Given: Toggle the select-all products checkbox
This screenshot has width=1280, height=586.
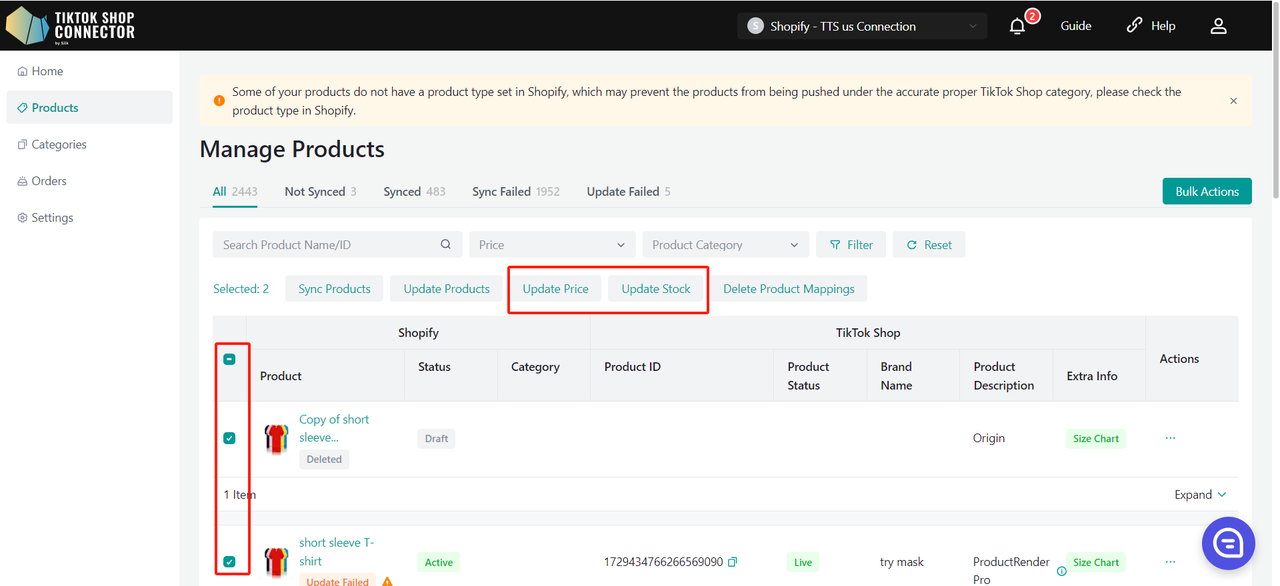Looking at the screenshot, I should pos(229,359).
